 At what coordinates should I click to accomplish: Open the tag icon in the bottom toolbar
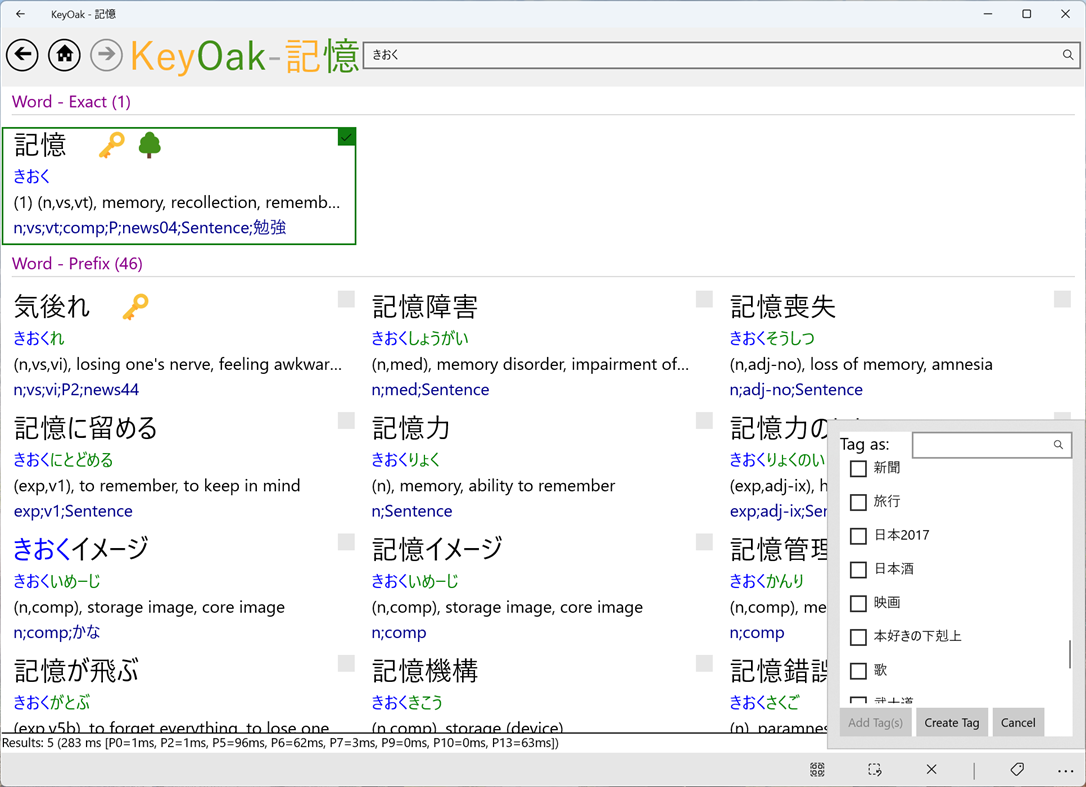(1016, 769)
